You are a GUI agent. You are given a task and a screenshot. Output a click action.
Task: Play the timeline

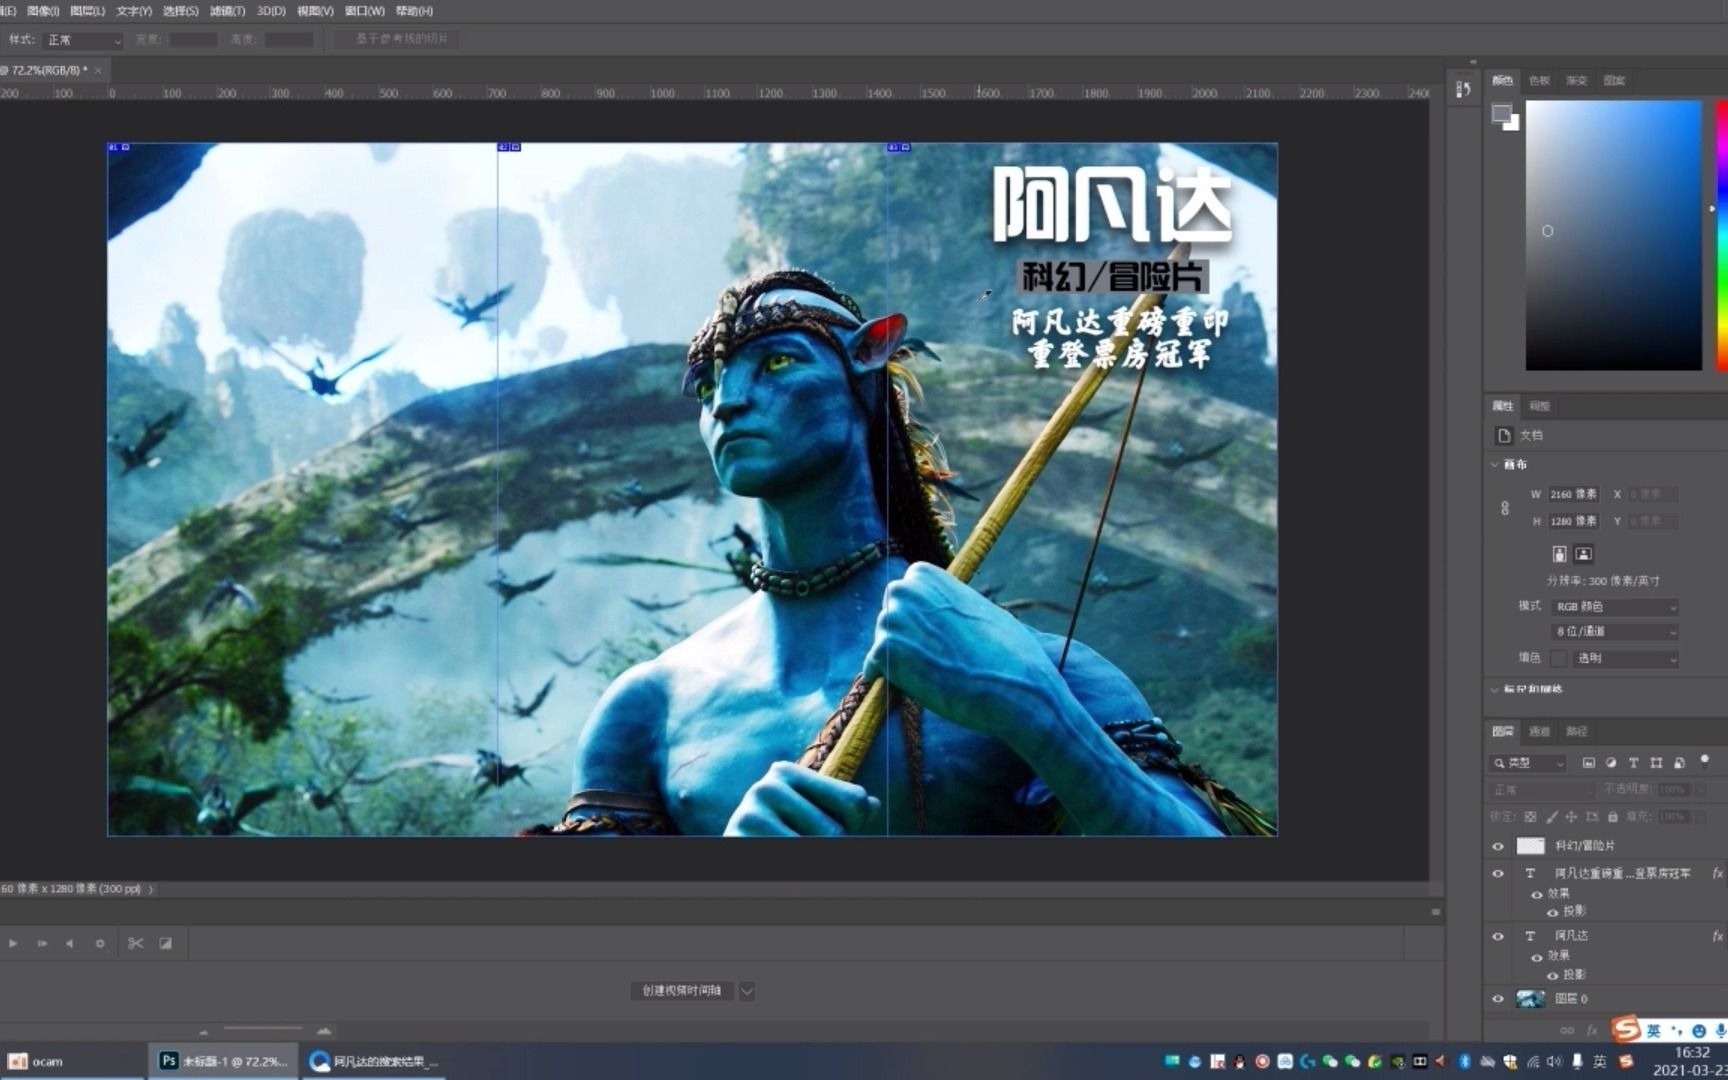[13, 943]
